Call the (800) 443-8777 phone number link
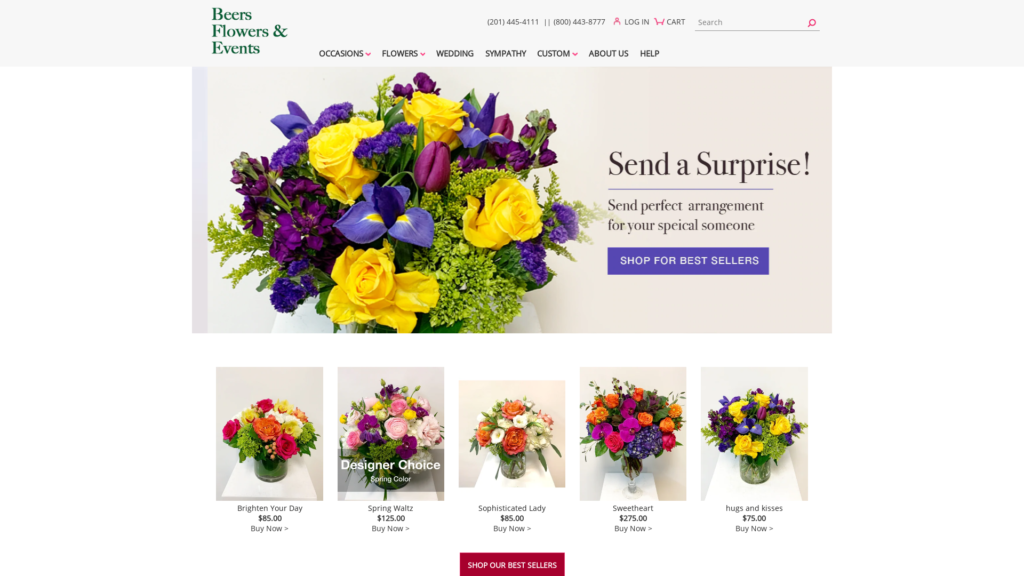 click(579, 22)
